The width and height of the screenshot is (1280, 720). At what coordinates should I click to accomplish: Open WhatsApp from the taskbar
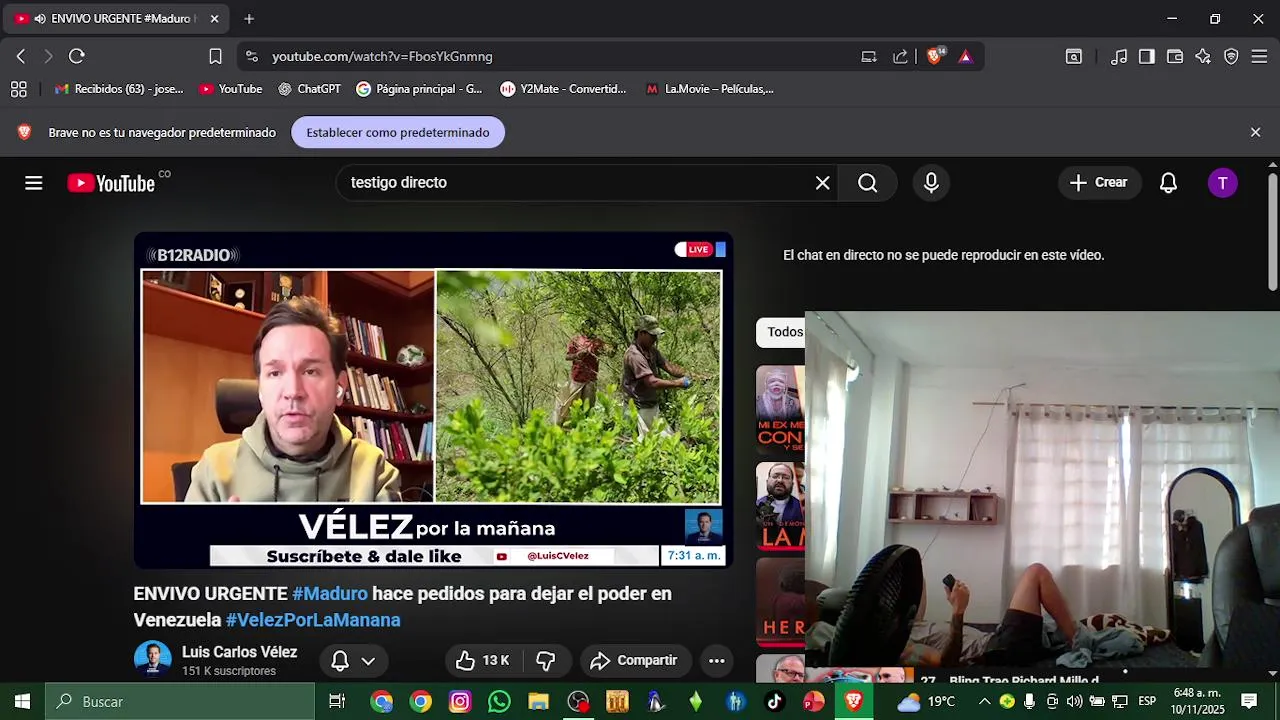[x=499, y=702]
